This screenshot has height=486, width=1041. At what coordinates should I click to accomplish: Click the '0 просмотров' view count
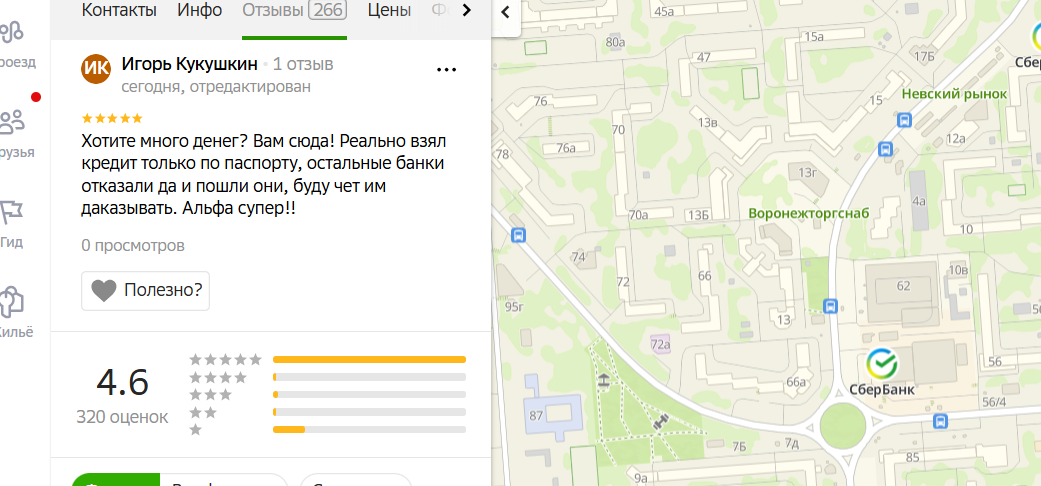pyautogui.click(x=133, y=246)
